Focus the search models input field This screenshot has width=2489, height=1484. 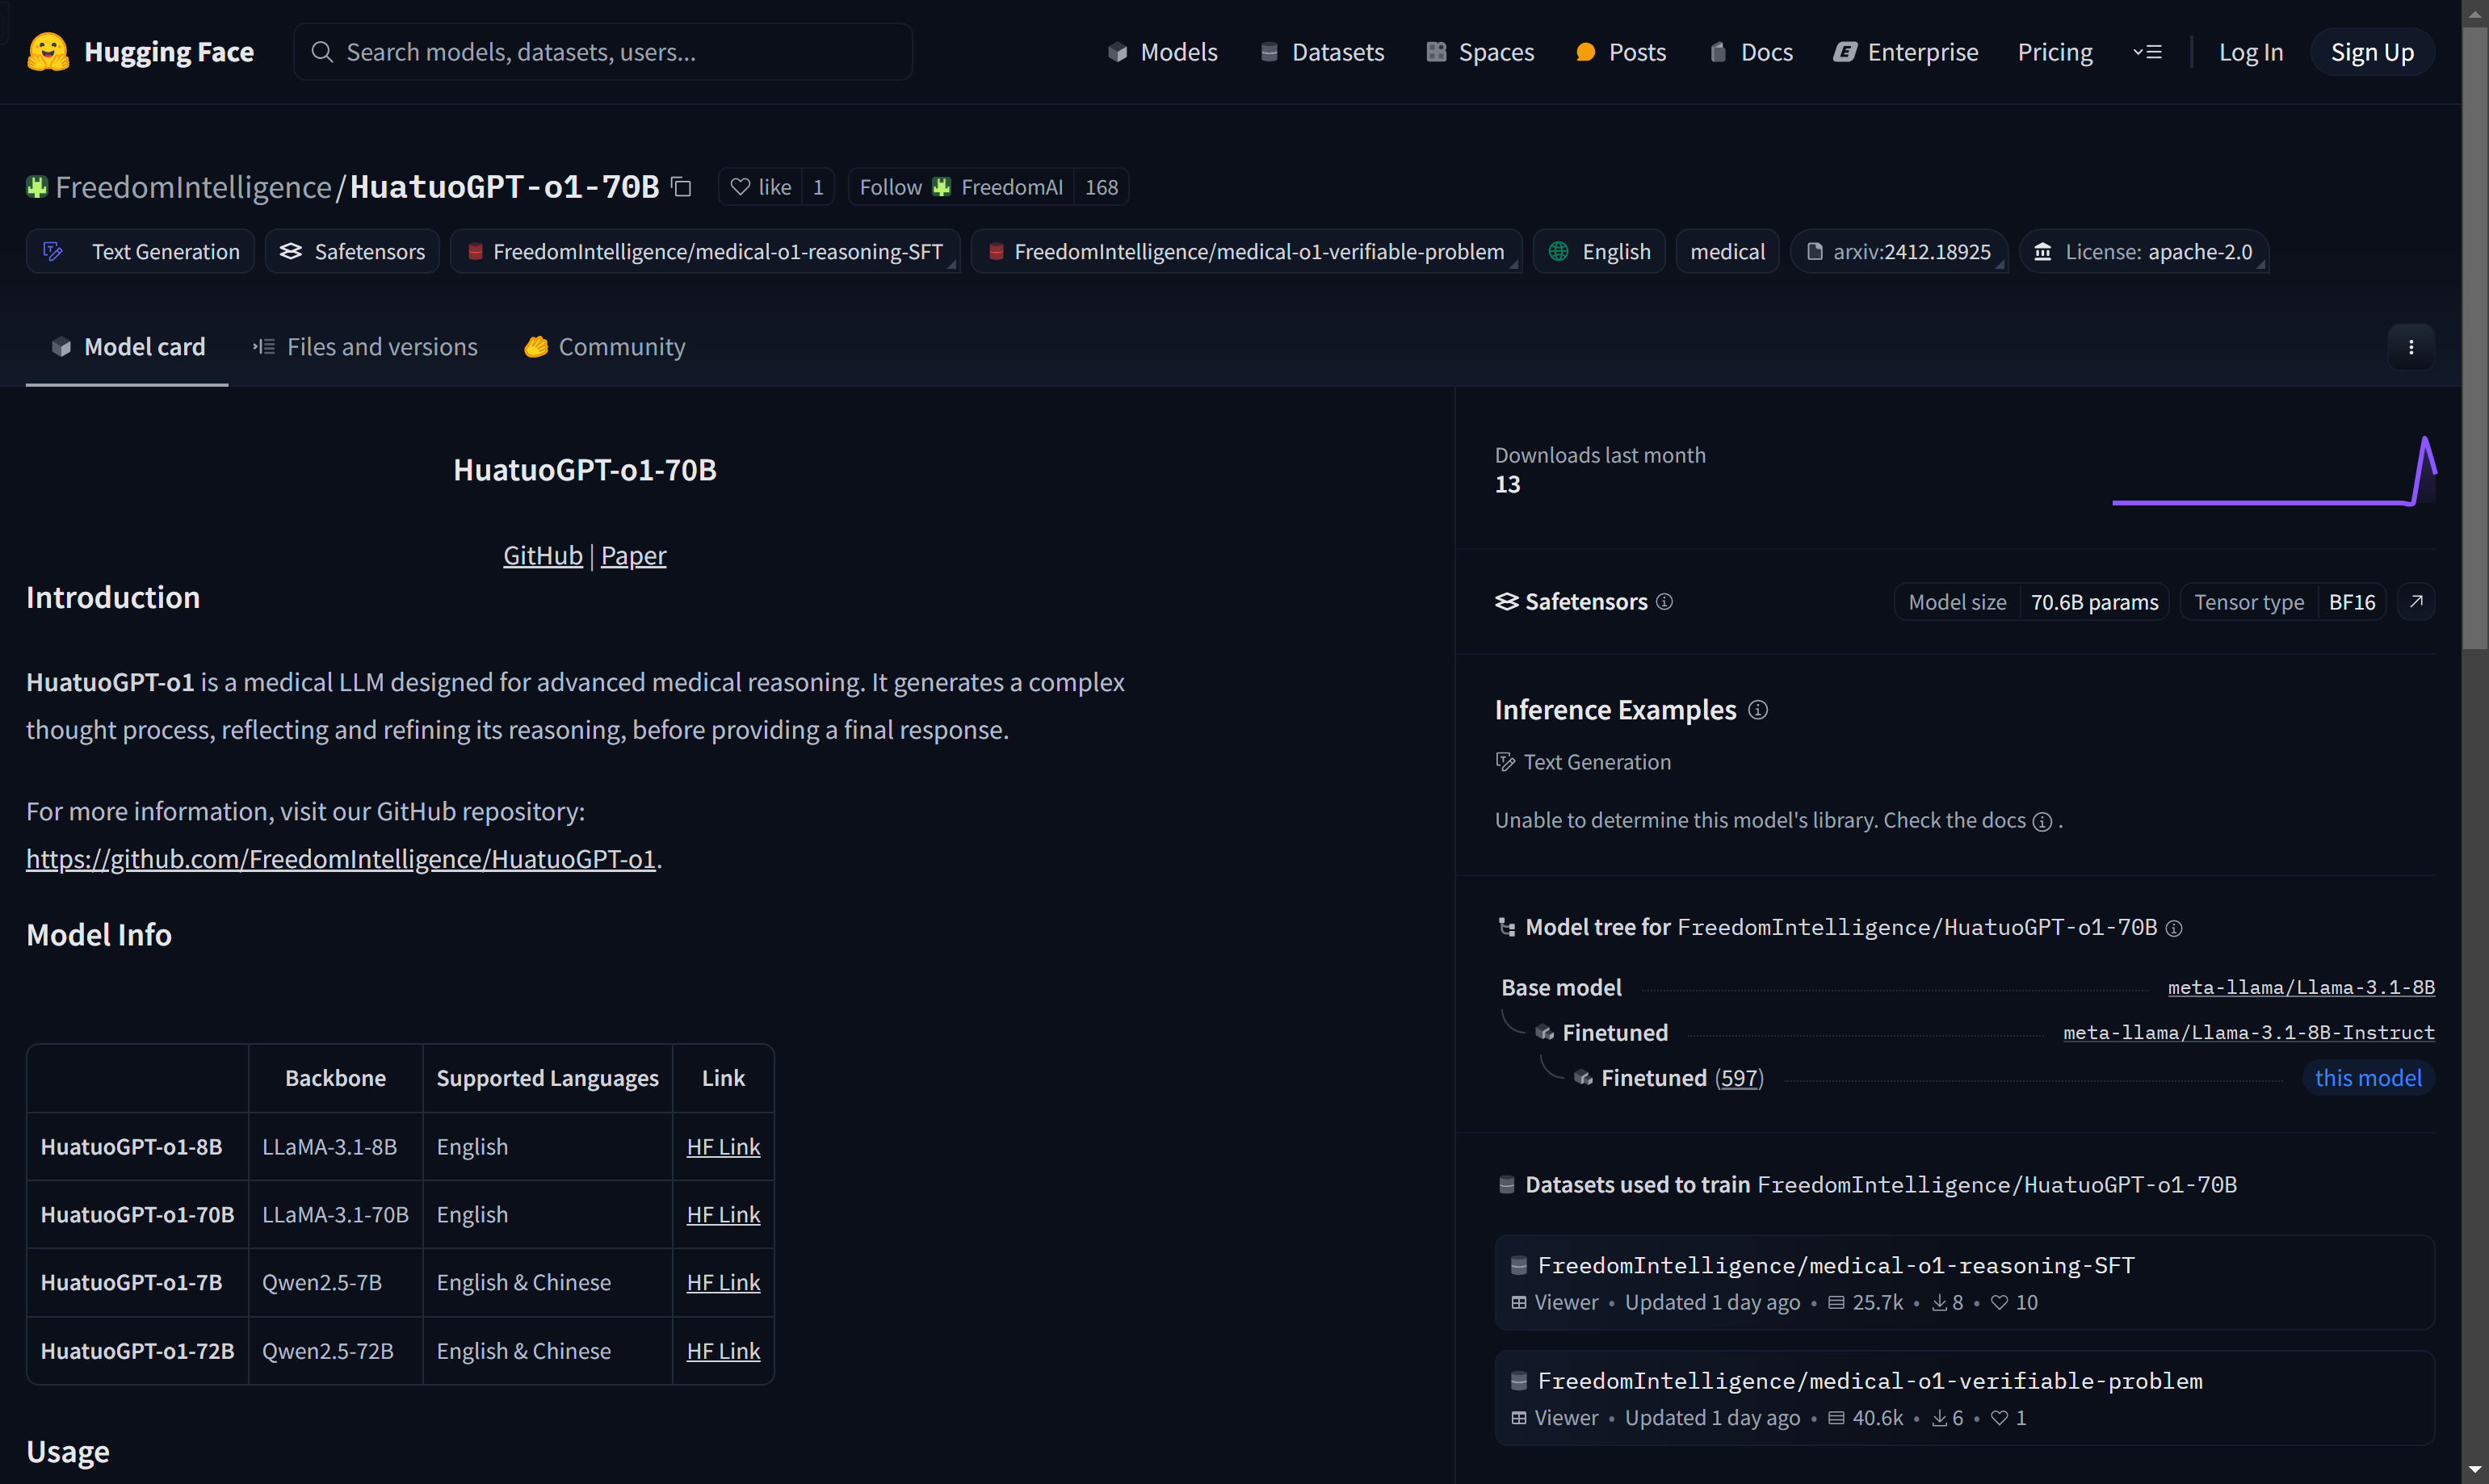[603, 52]
